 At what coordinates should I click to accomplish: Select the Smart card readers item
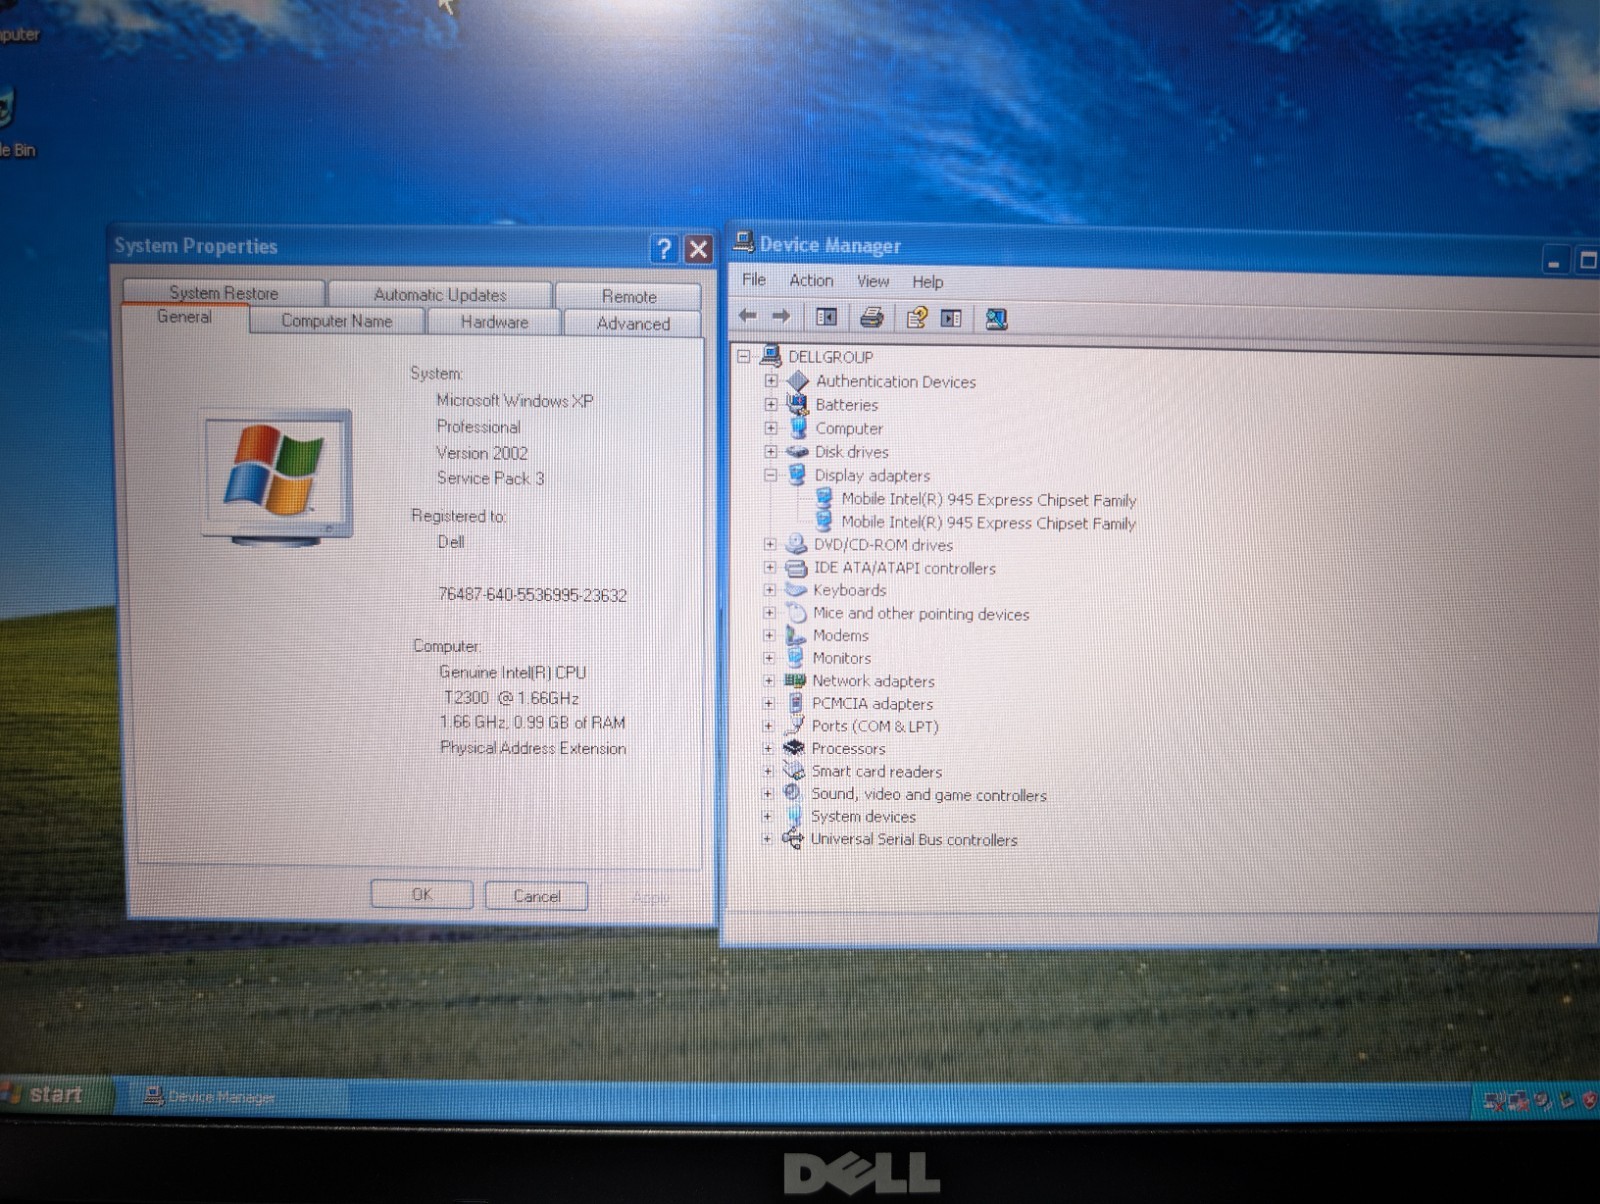876,771
